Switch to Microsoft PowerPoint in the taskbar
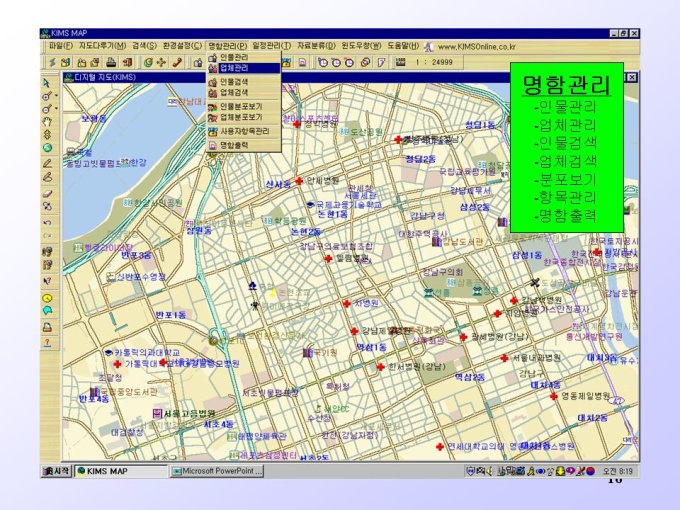The width and height of the screenshot is (680, 510). click(x=217, y=470)
